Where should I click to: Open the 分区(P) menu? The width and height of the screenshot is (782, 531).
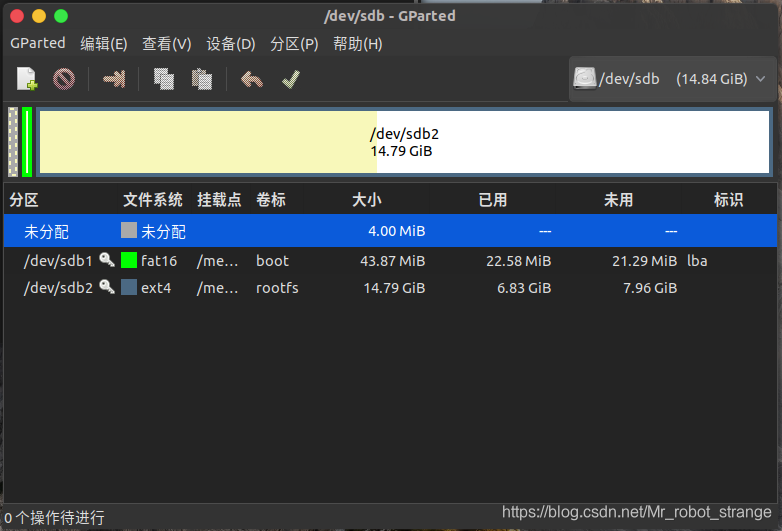tap(294, 44)
